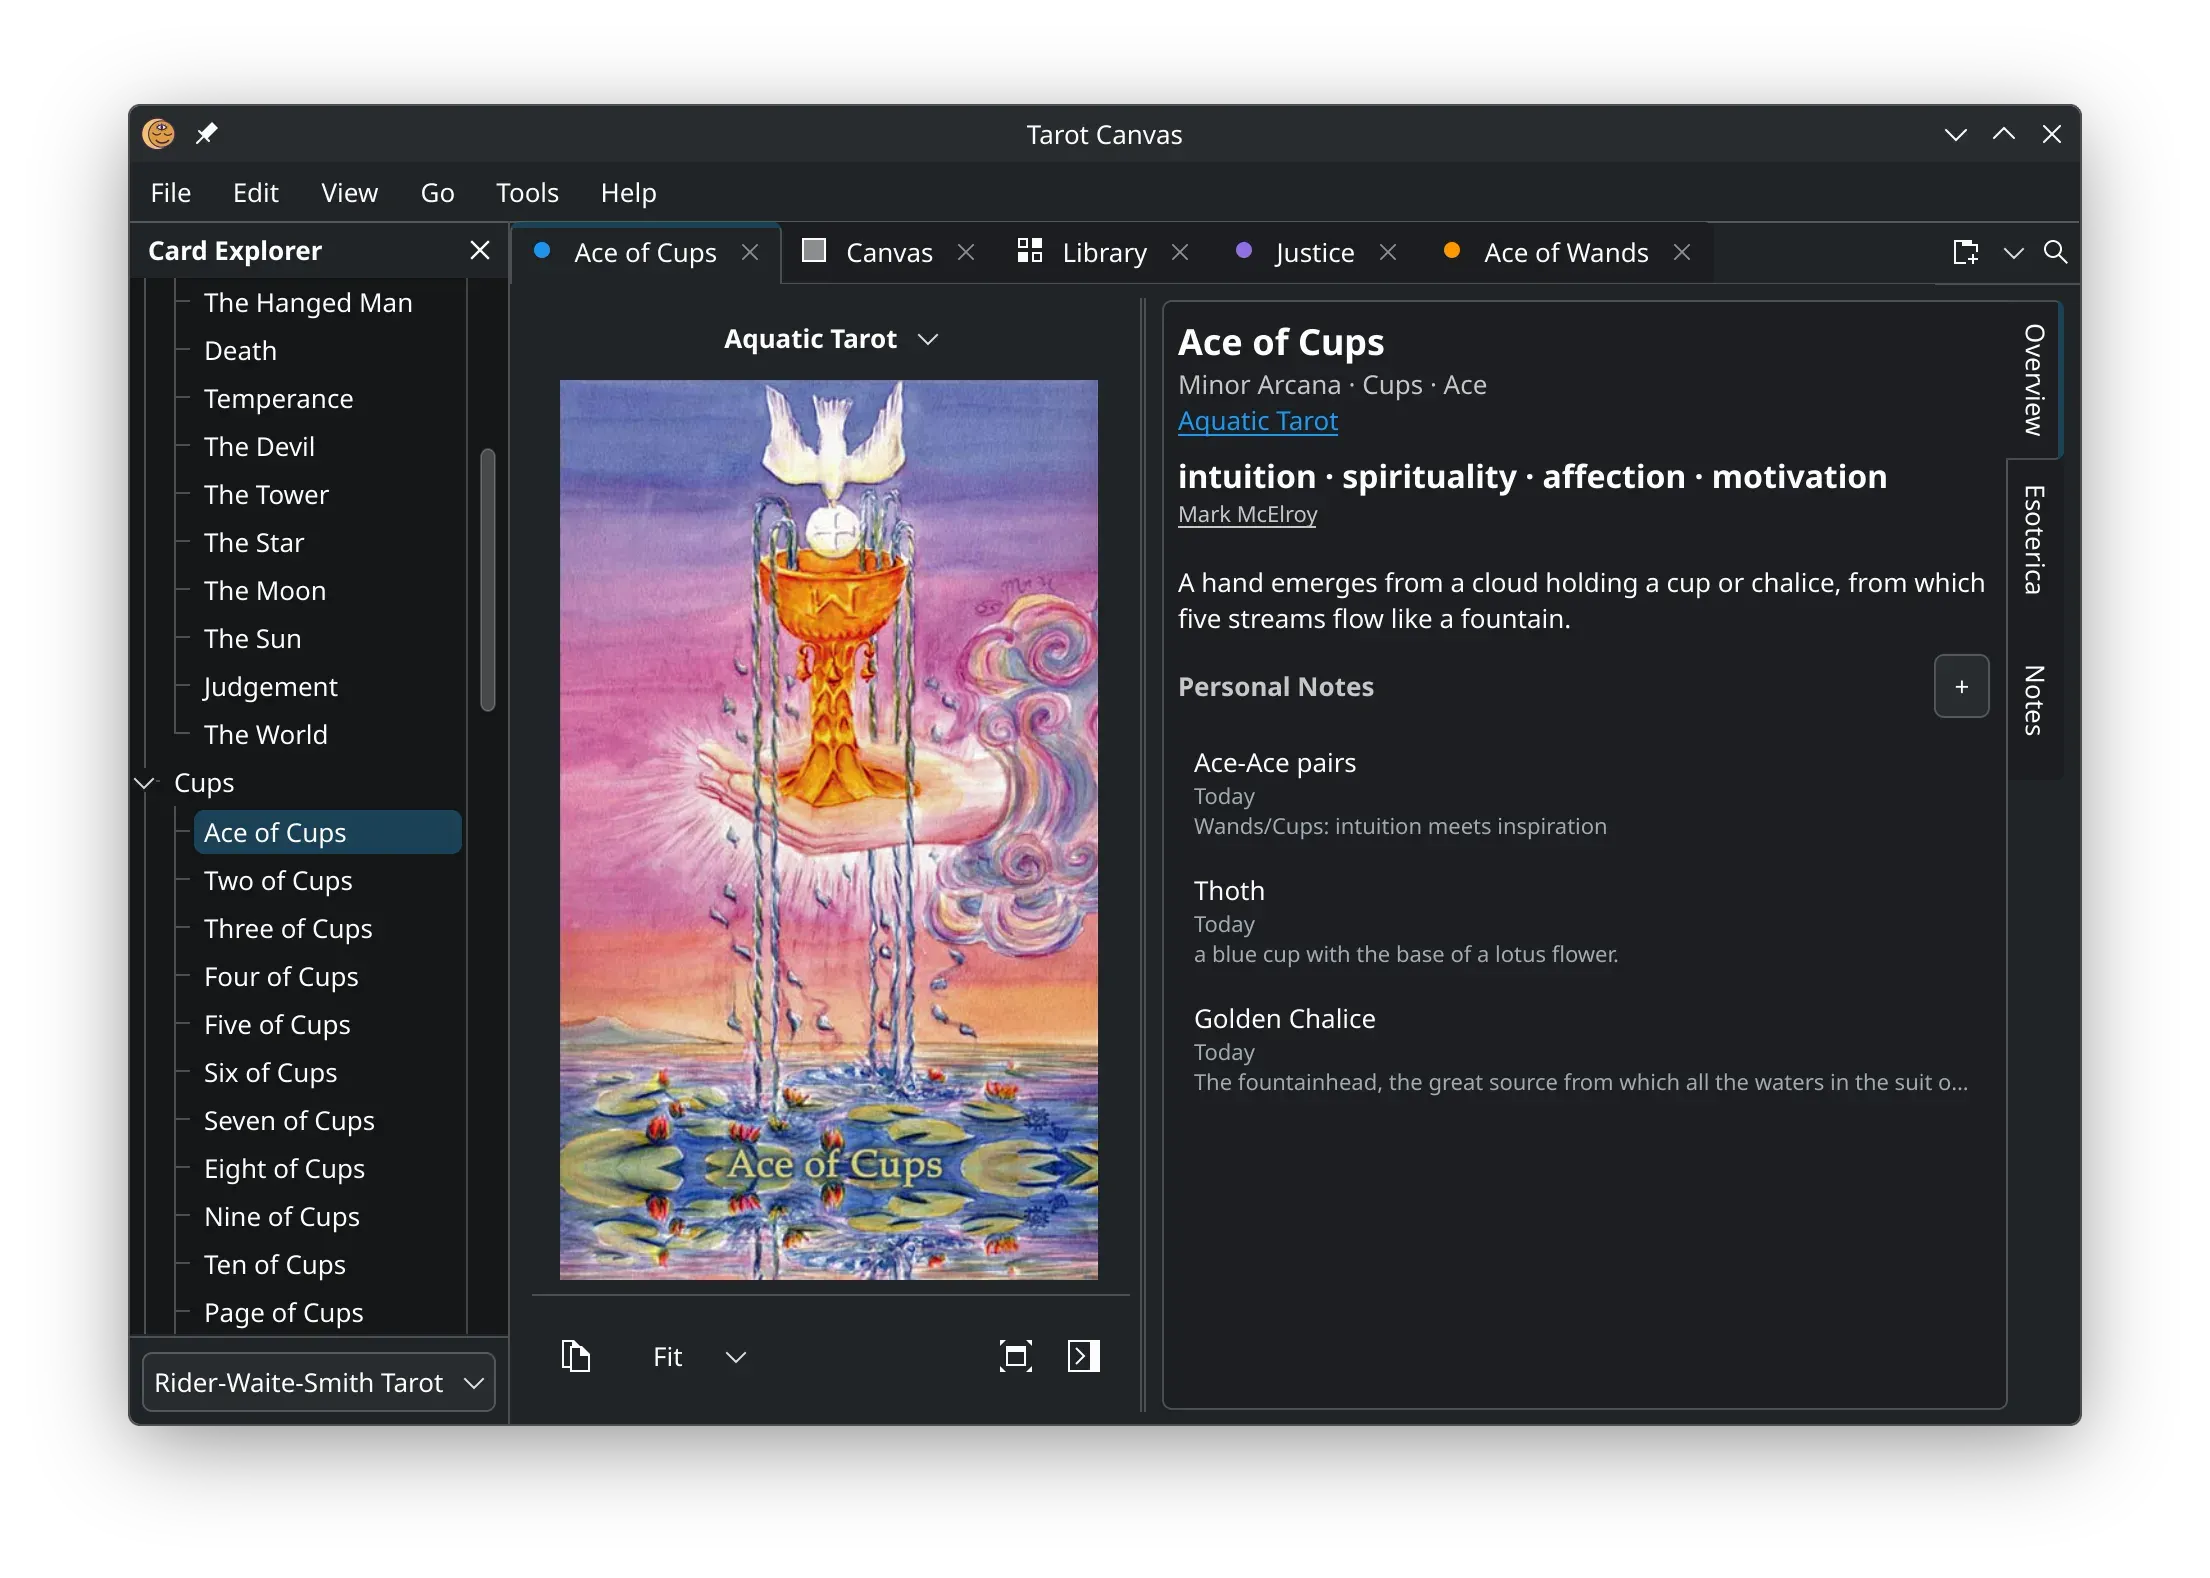Select The Hanged Man in tree
This screenshot has width=2210, height=1578.
pyautogui.click(x=308, y=303)
